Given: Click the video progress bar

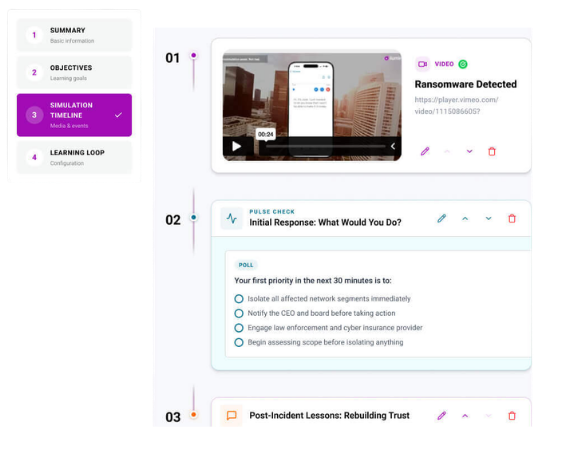Looking at the screenshot, I should pyautogui.click(x=325, y=146).
